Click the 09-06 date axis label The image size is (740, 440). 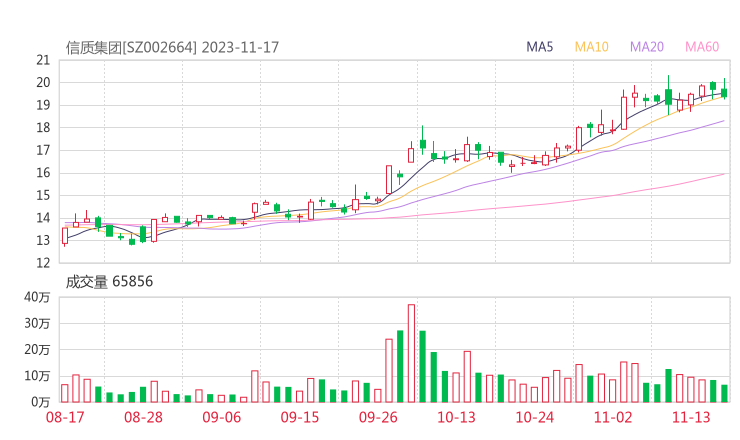click(222, 417)
